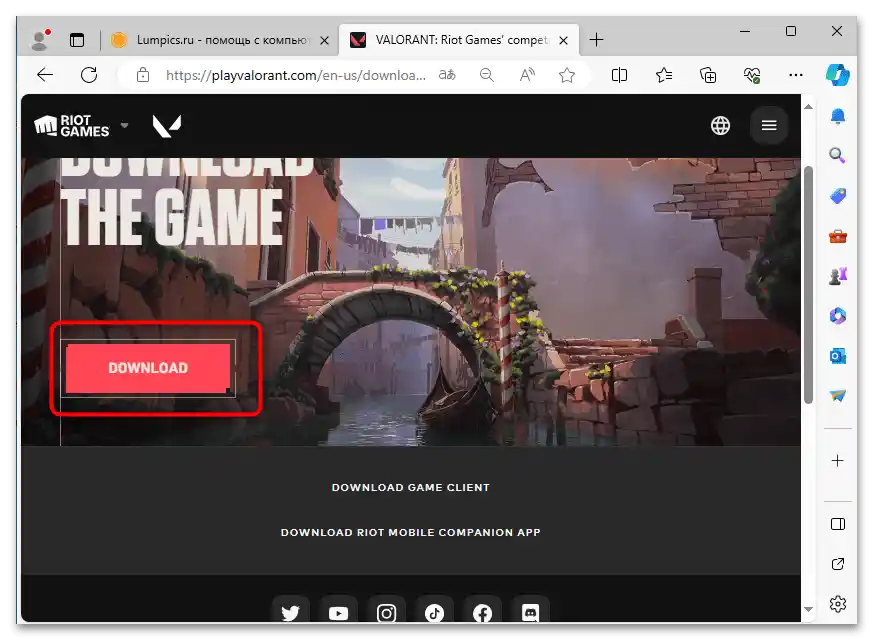Open tab actions menu
This screenshot has width=873, height=640.
[77, 40]
